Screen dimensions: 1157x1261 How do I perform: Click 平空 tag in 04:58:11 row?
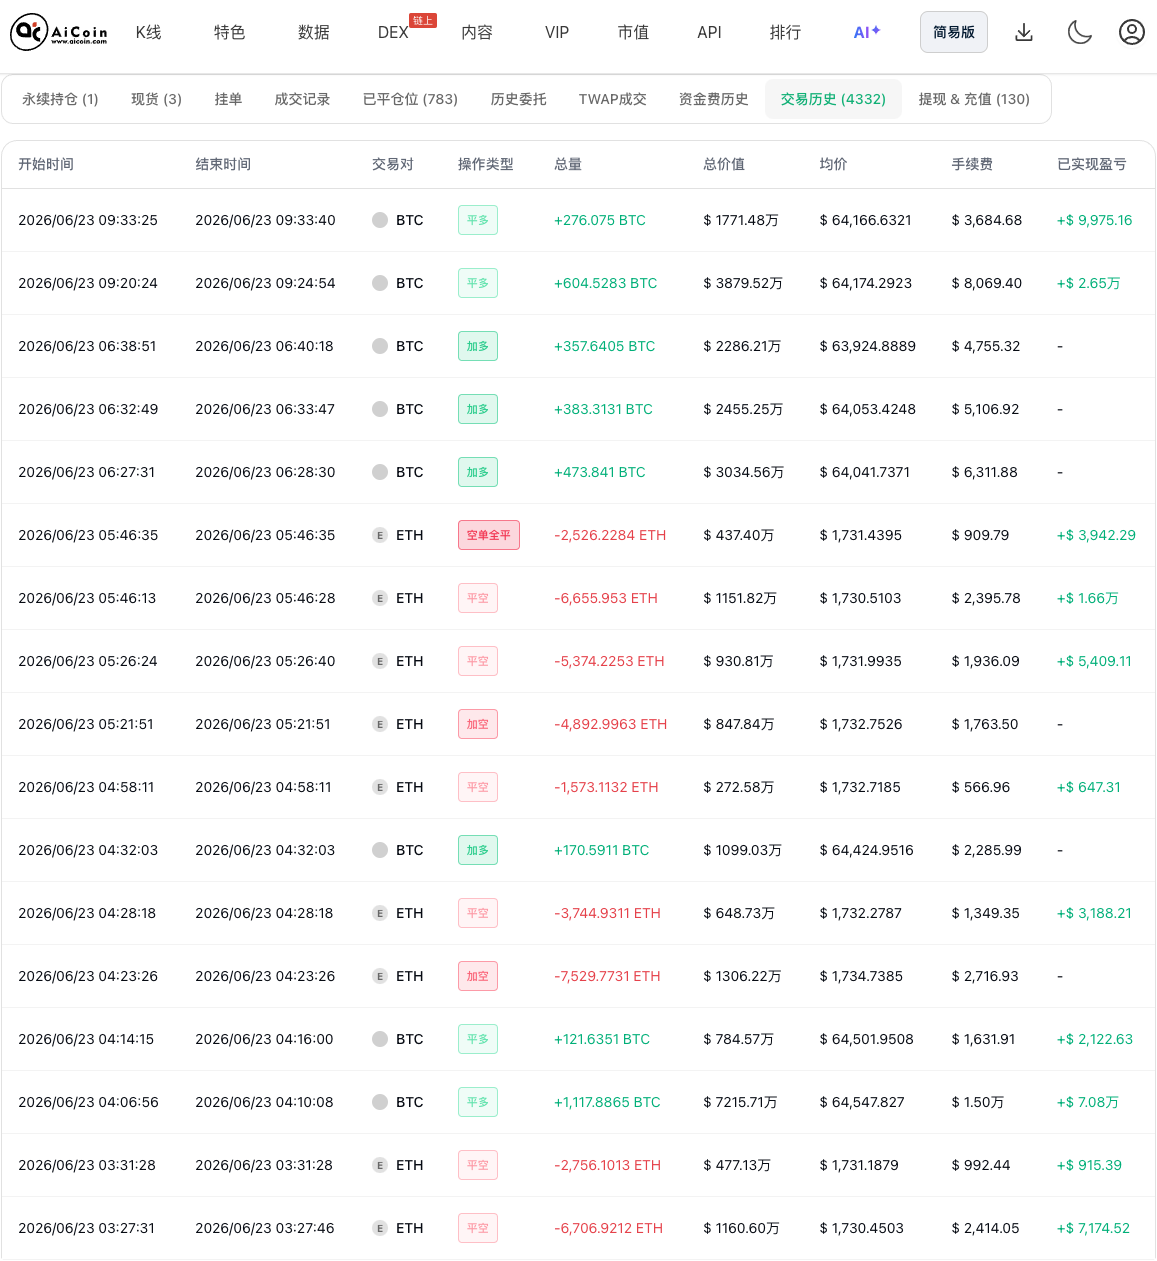pyautogui.click(x=478, y=787)
